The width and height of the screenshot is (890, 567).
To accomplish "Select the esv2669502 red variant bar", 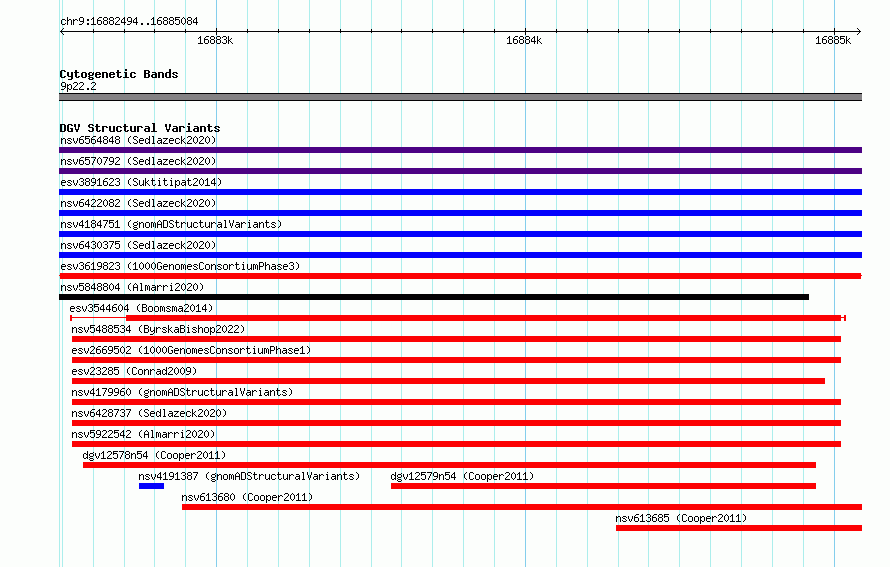I will pos(456,360).
